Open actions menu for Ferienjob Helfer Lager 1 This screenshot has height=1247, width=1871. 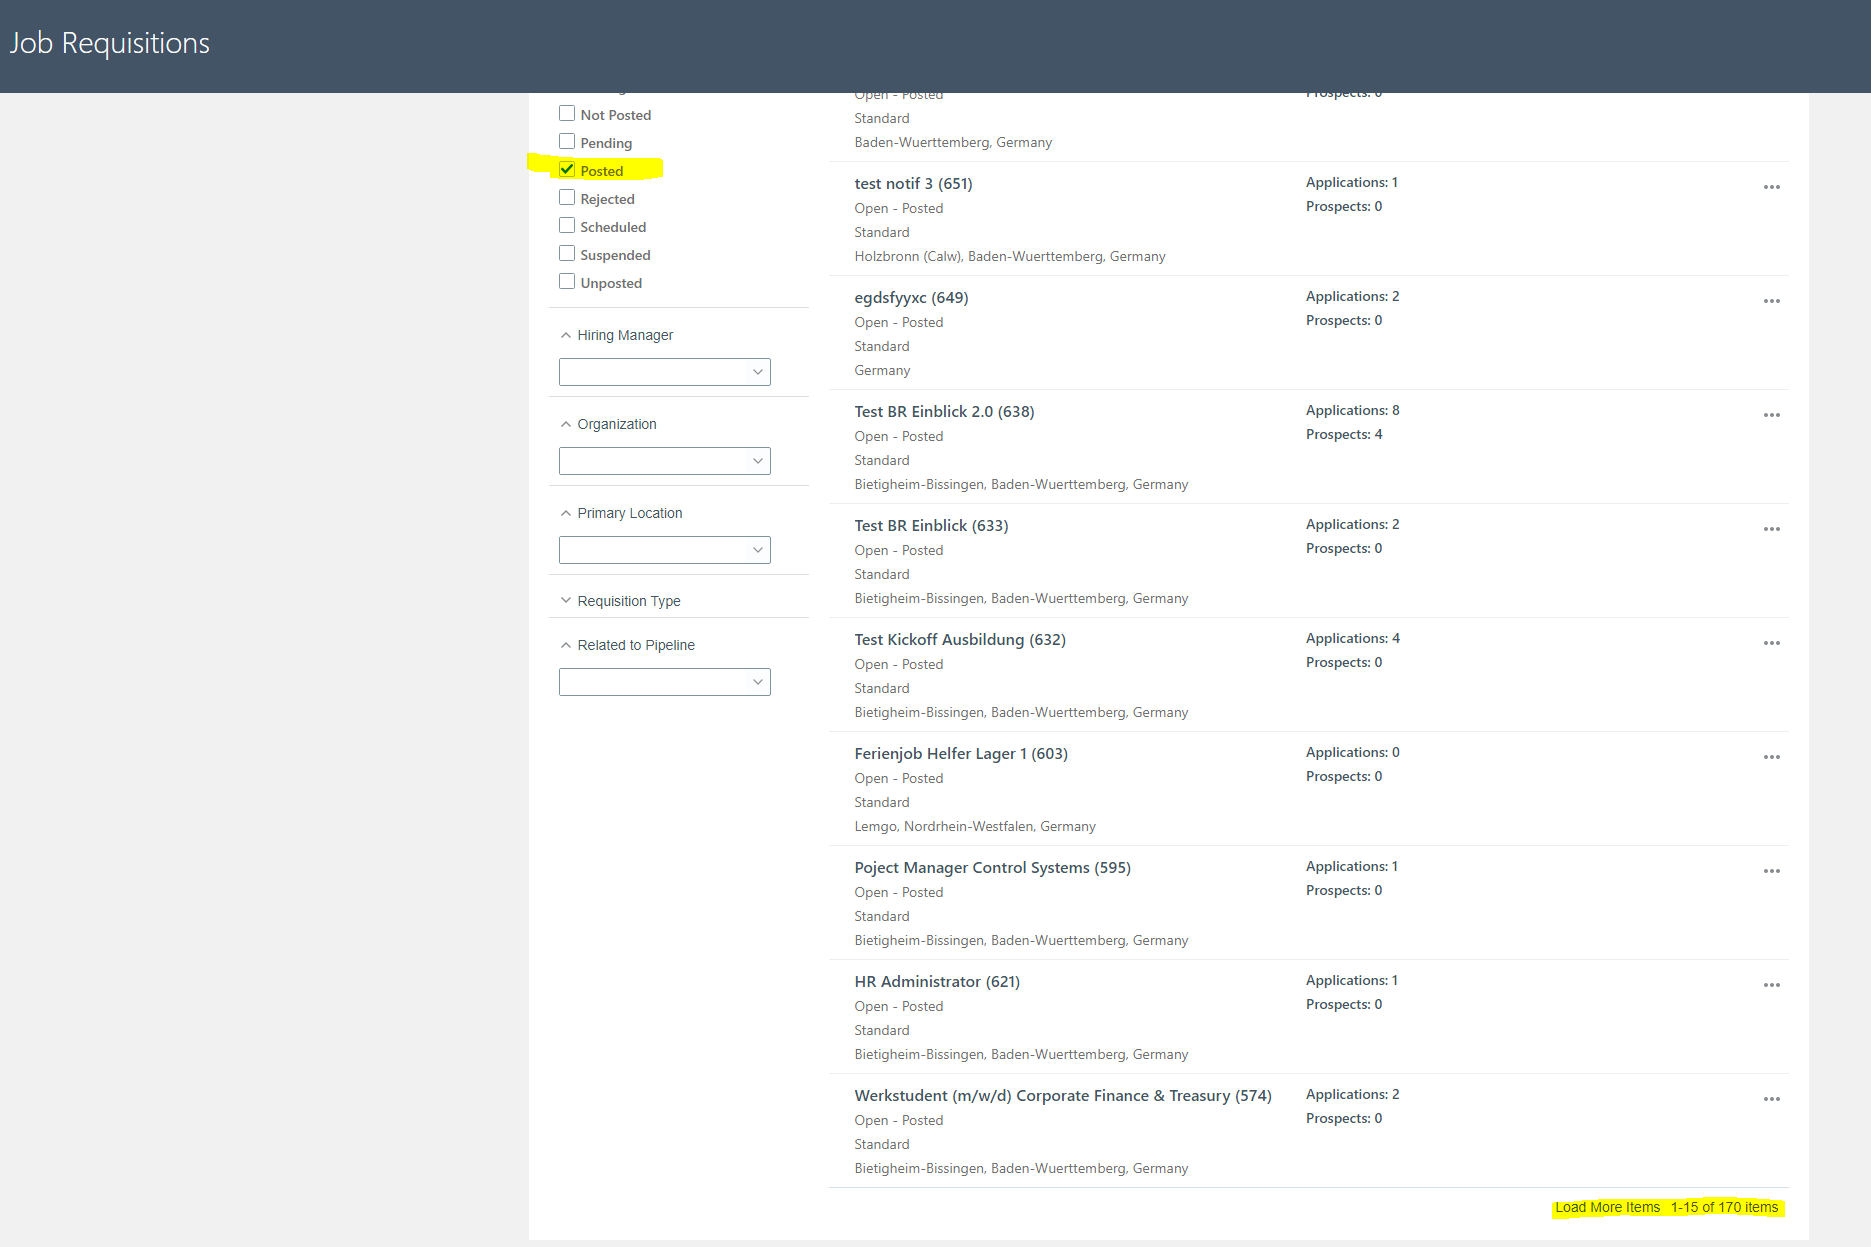pos(1771,757)
